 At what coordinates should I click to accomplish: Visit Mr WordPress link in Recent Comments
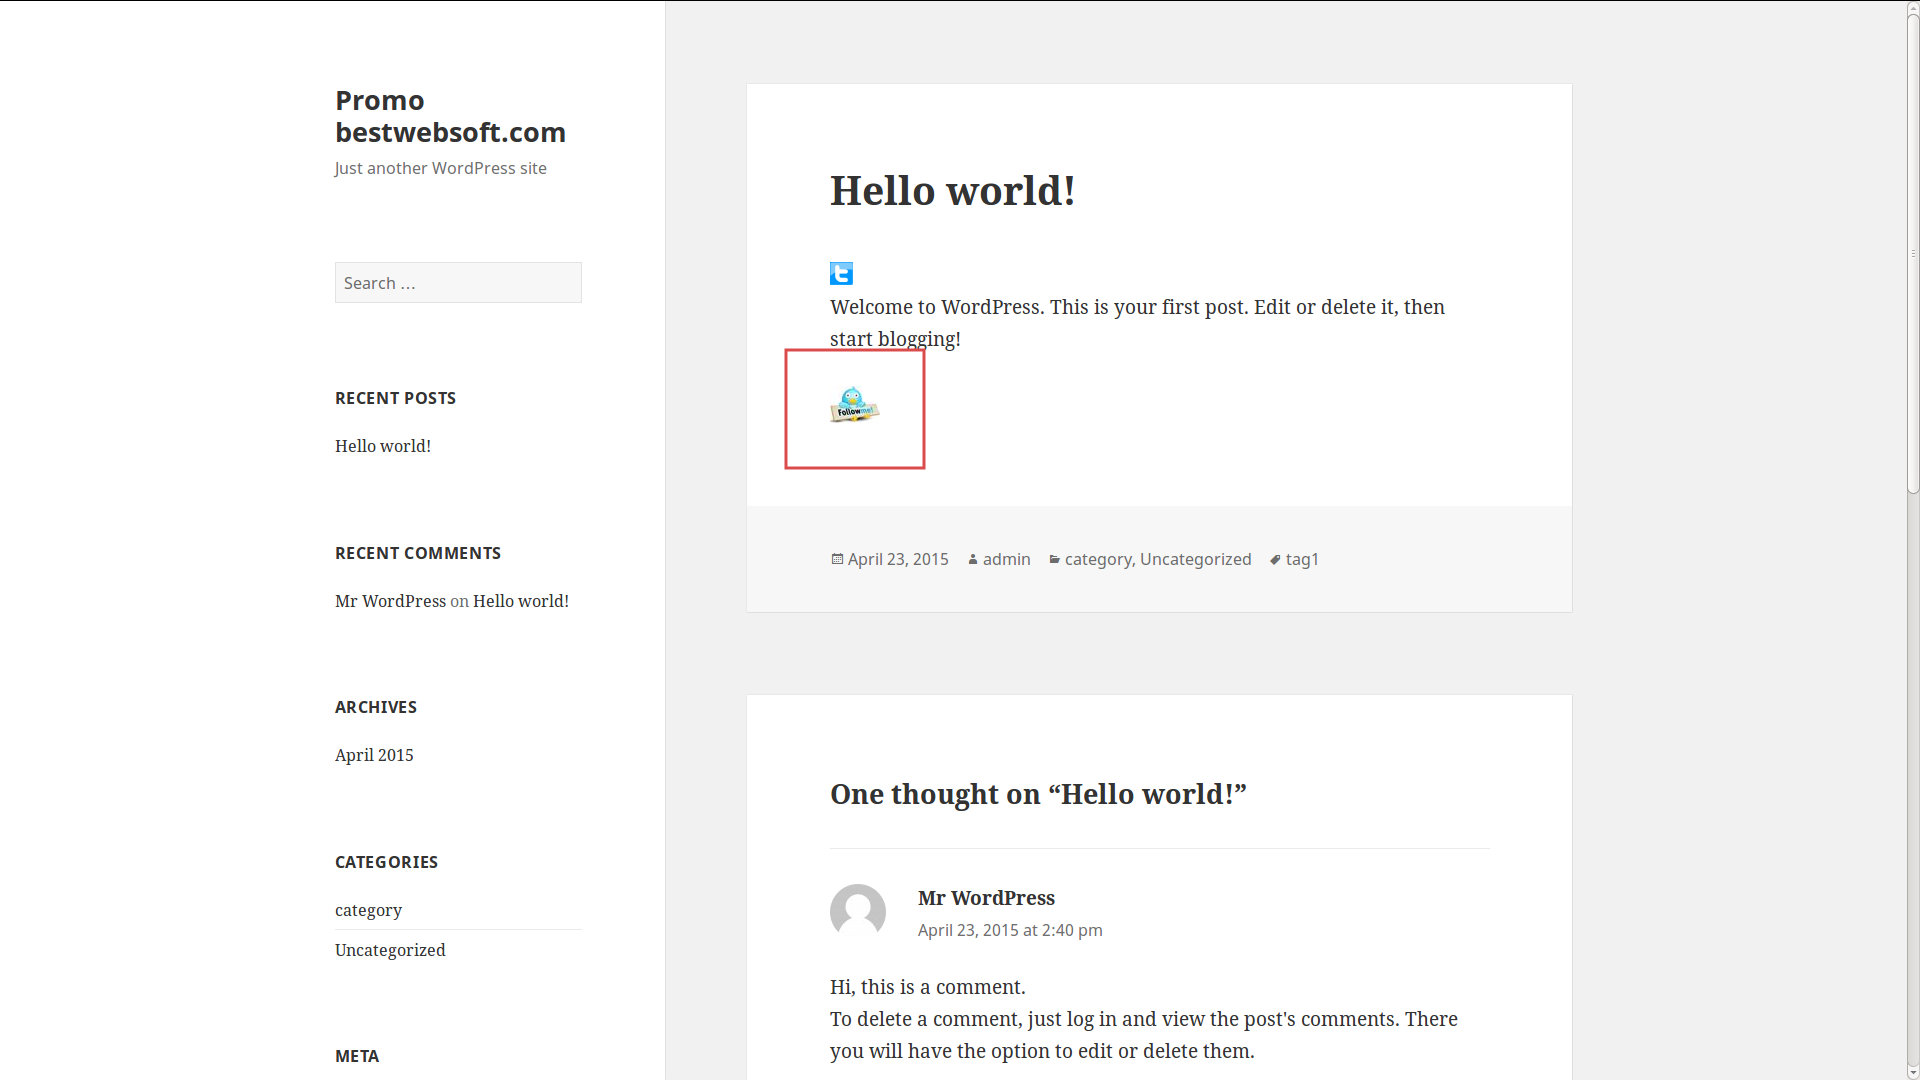coord(390,601)
